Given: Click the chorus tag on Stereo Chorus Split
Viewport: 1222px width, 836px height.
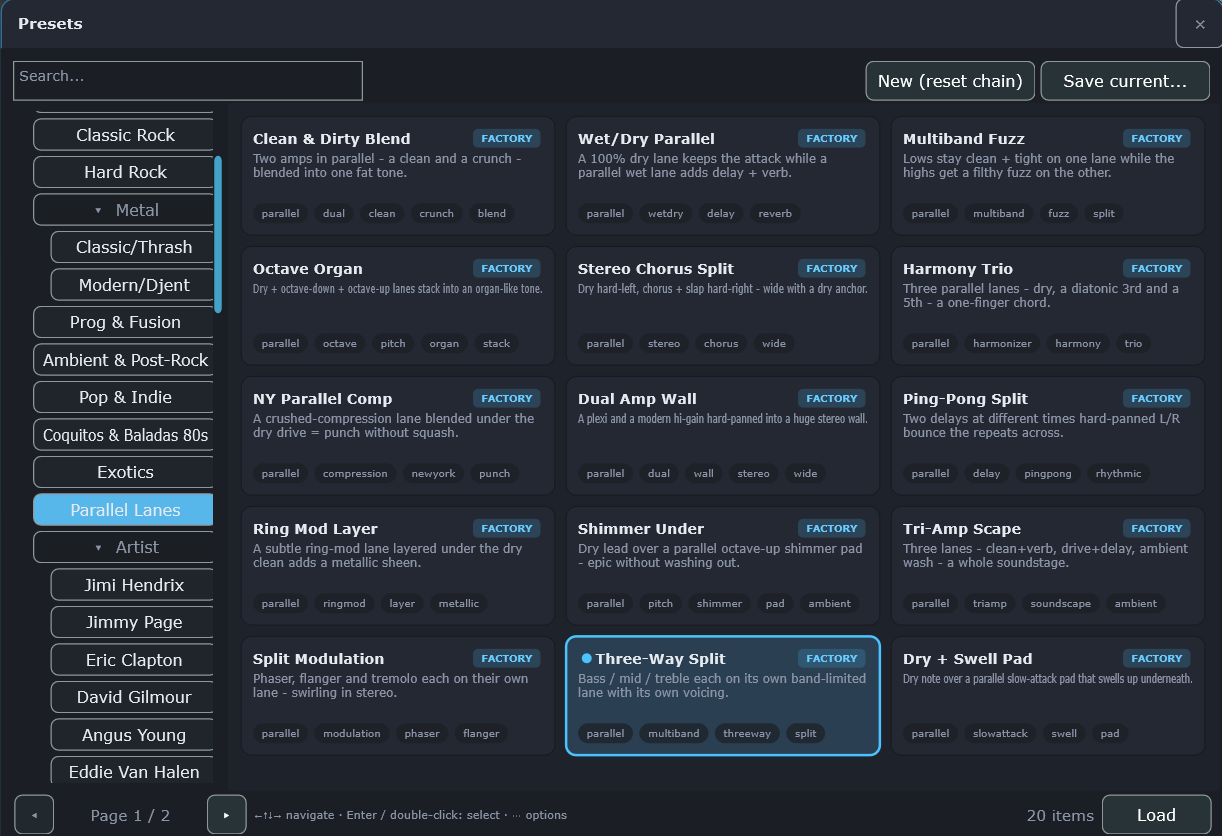Looking at the screenshot, I should [721, 343].
